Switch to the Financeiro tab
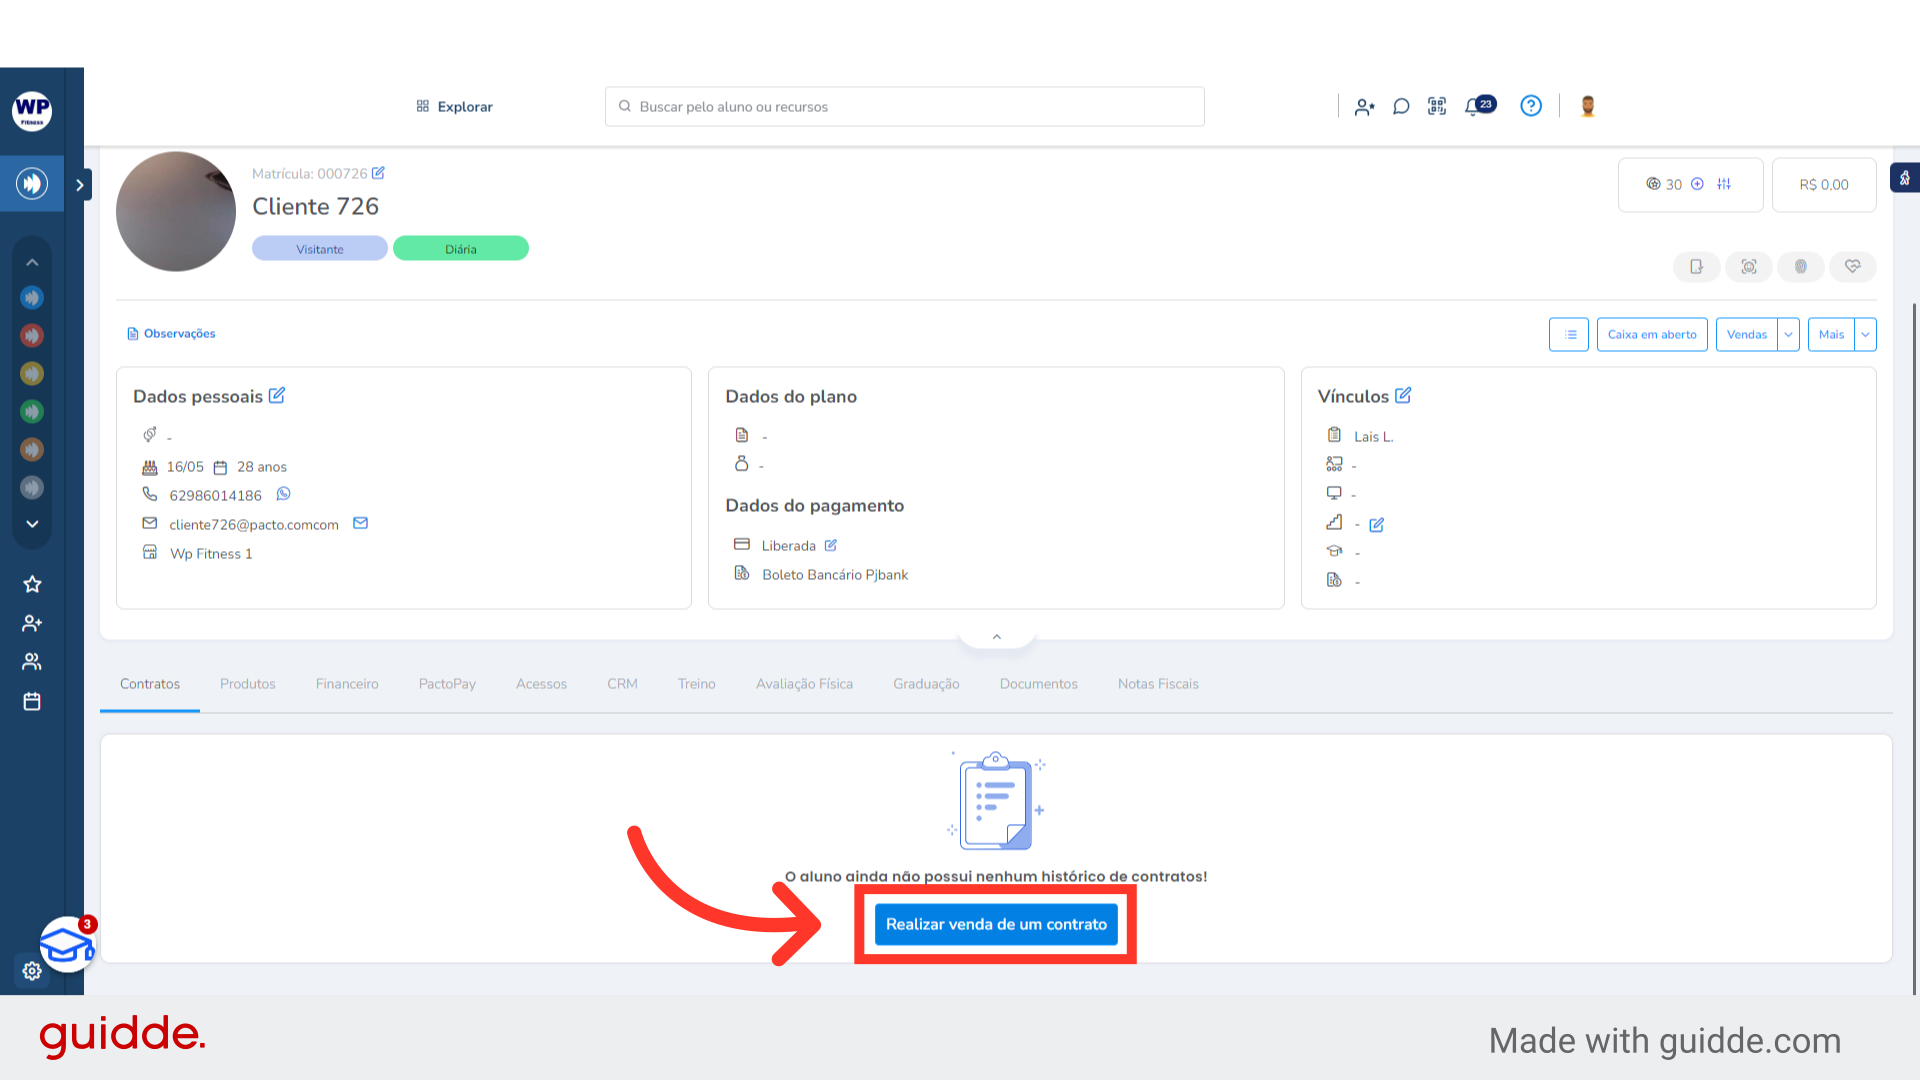 (347, 684)
